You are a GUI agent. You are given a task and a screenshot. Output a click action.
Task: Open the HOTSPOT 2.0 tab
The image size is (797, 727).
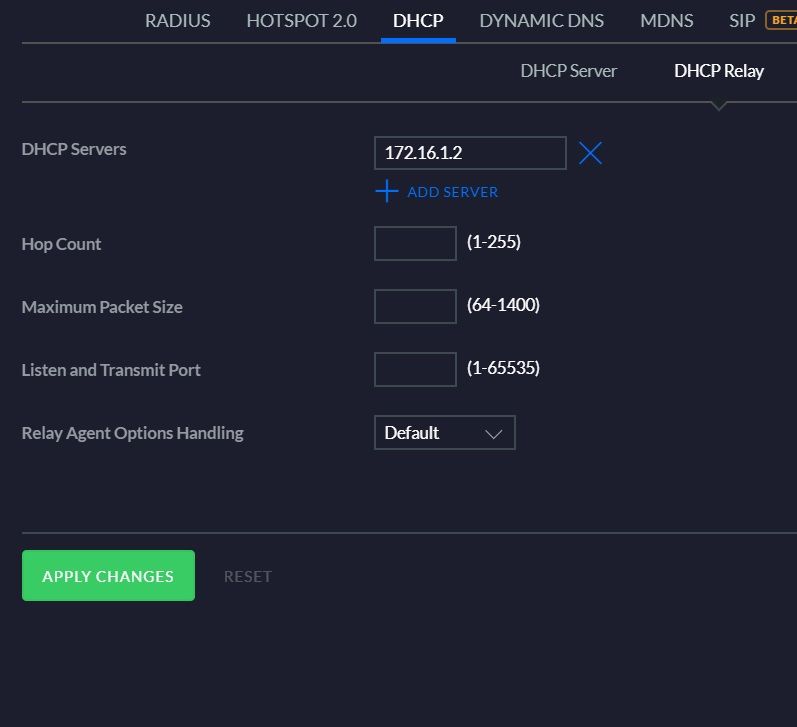click(301, 20)
